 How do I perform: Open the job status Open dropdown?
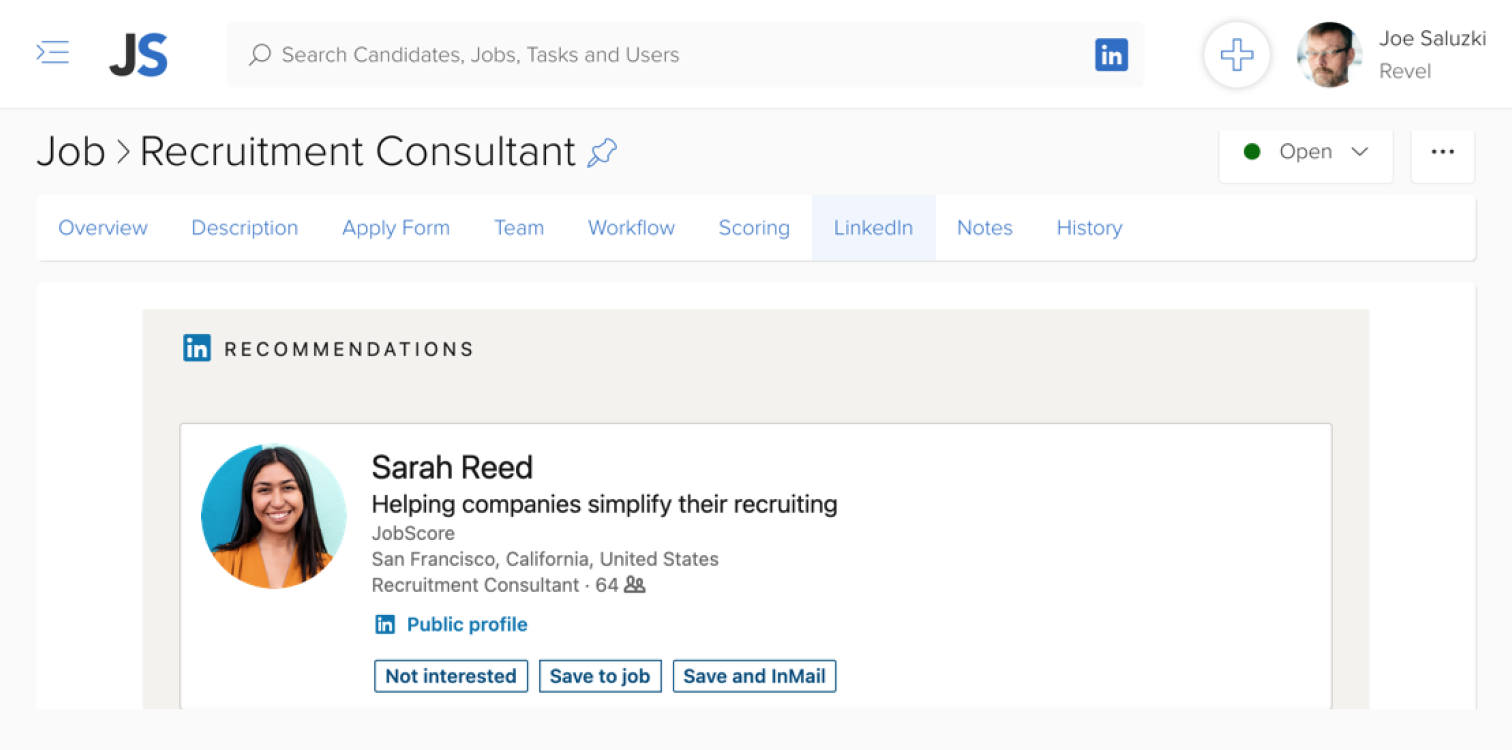(1305, 152)
